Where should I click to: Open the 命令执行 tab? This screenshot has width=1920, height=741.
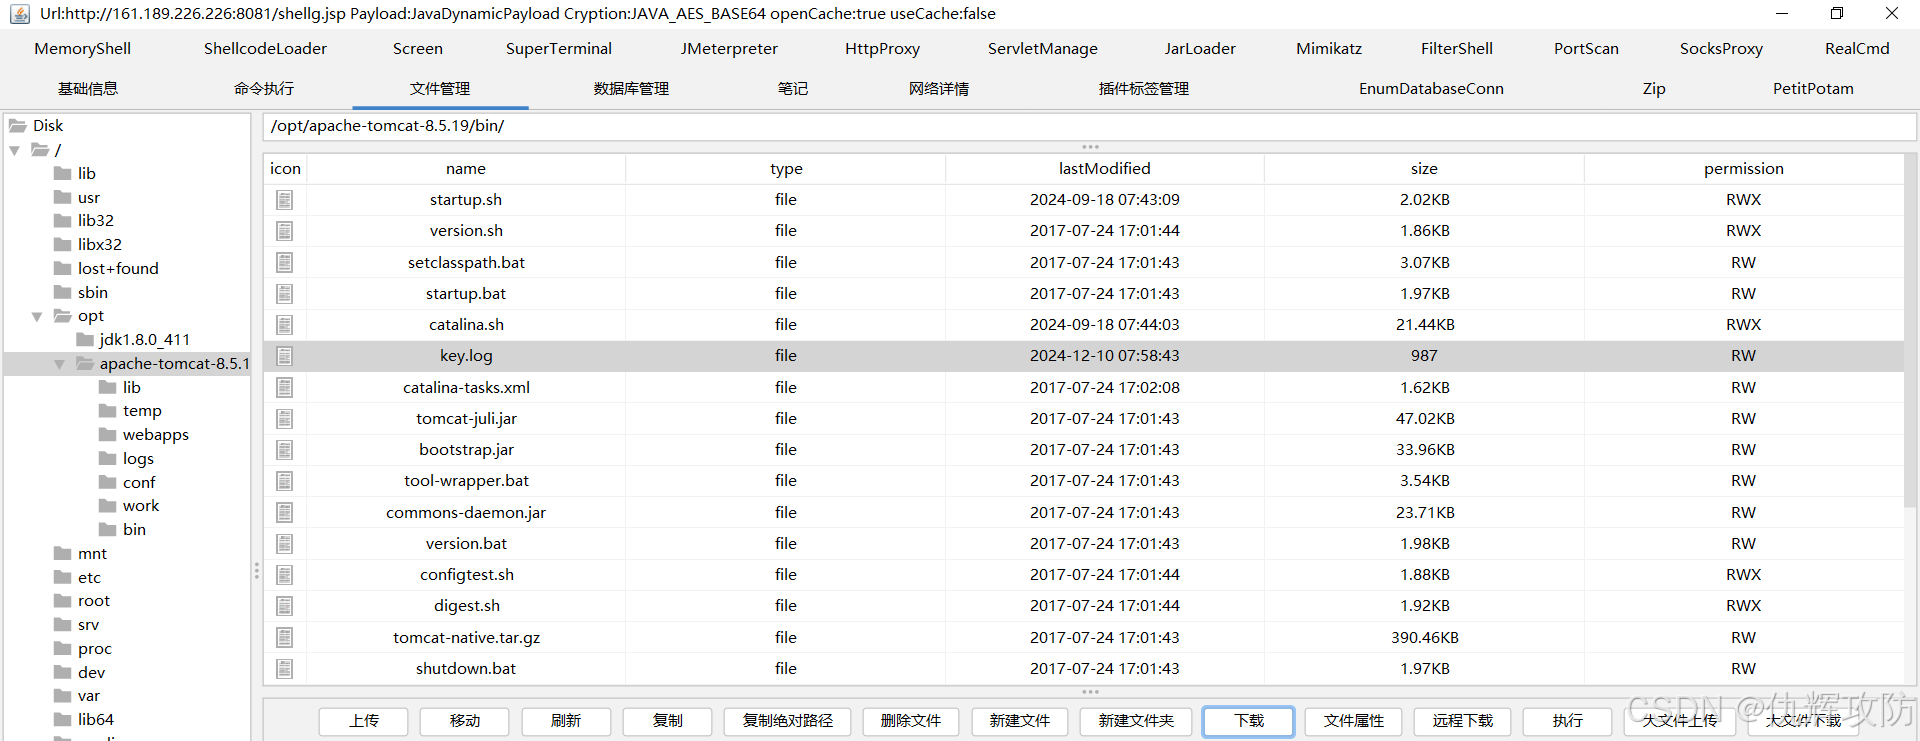click(264, 89)
